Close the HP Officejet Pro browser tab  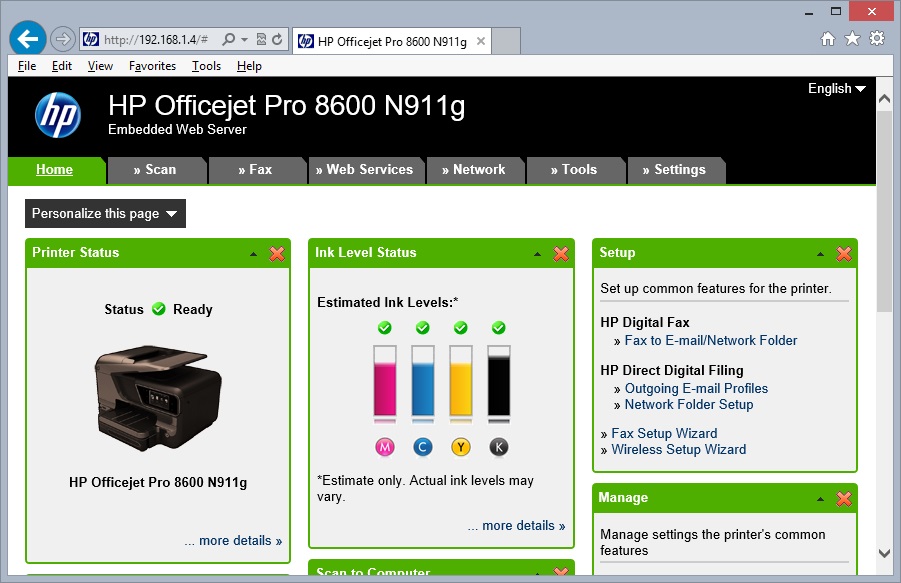481,41
